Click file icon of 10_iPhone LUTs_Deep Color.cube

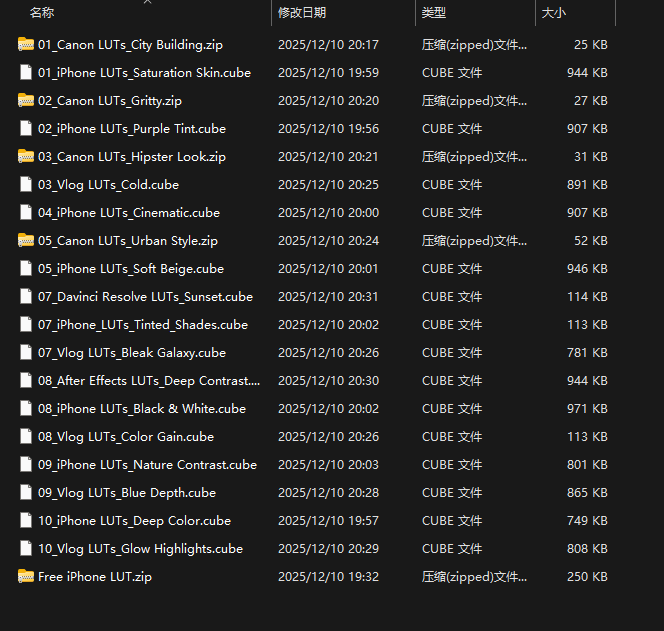[26, 520]
